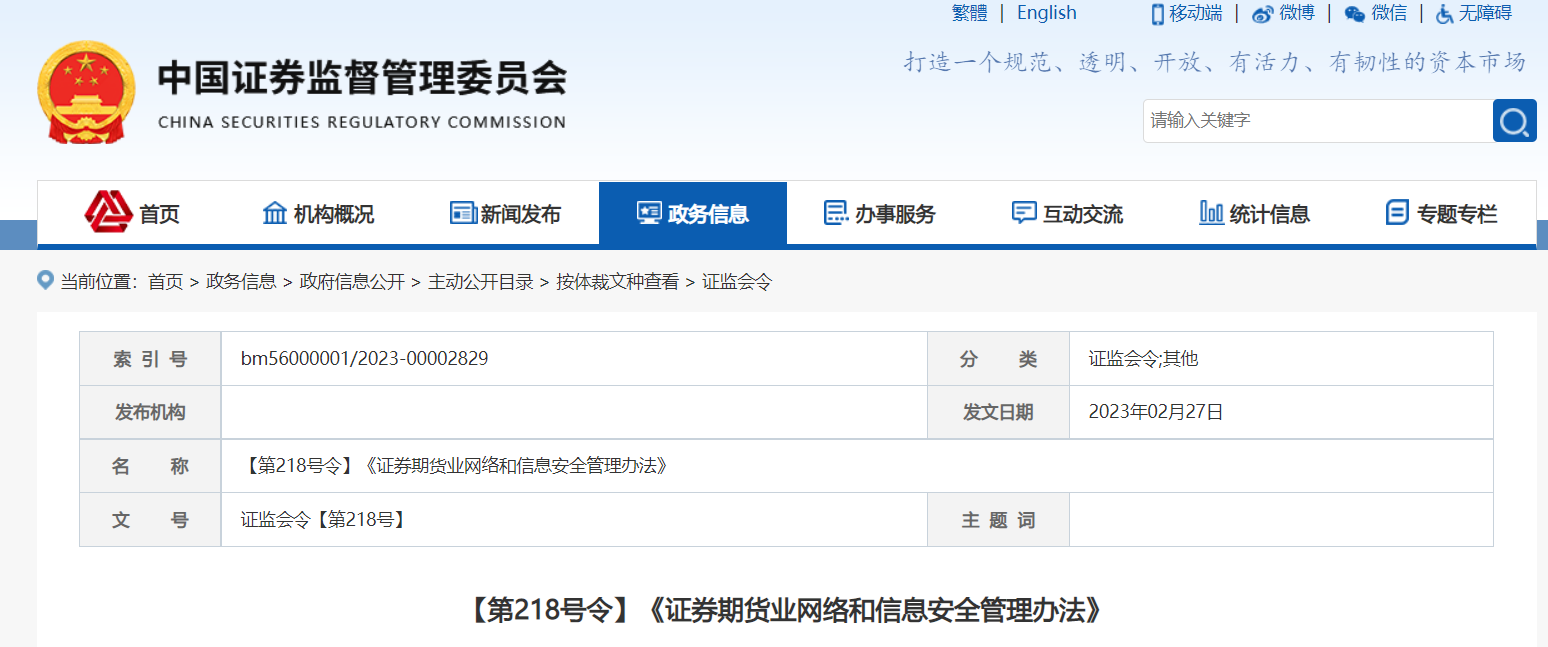Click the form icon beside 办事服务
Screen dimensions: 1548x647
(x=836, y=213)
